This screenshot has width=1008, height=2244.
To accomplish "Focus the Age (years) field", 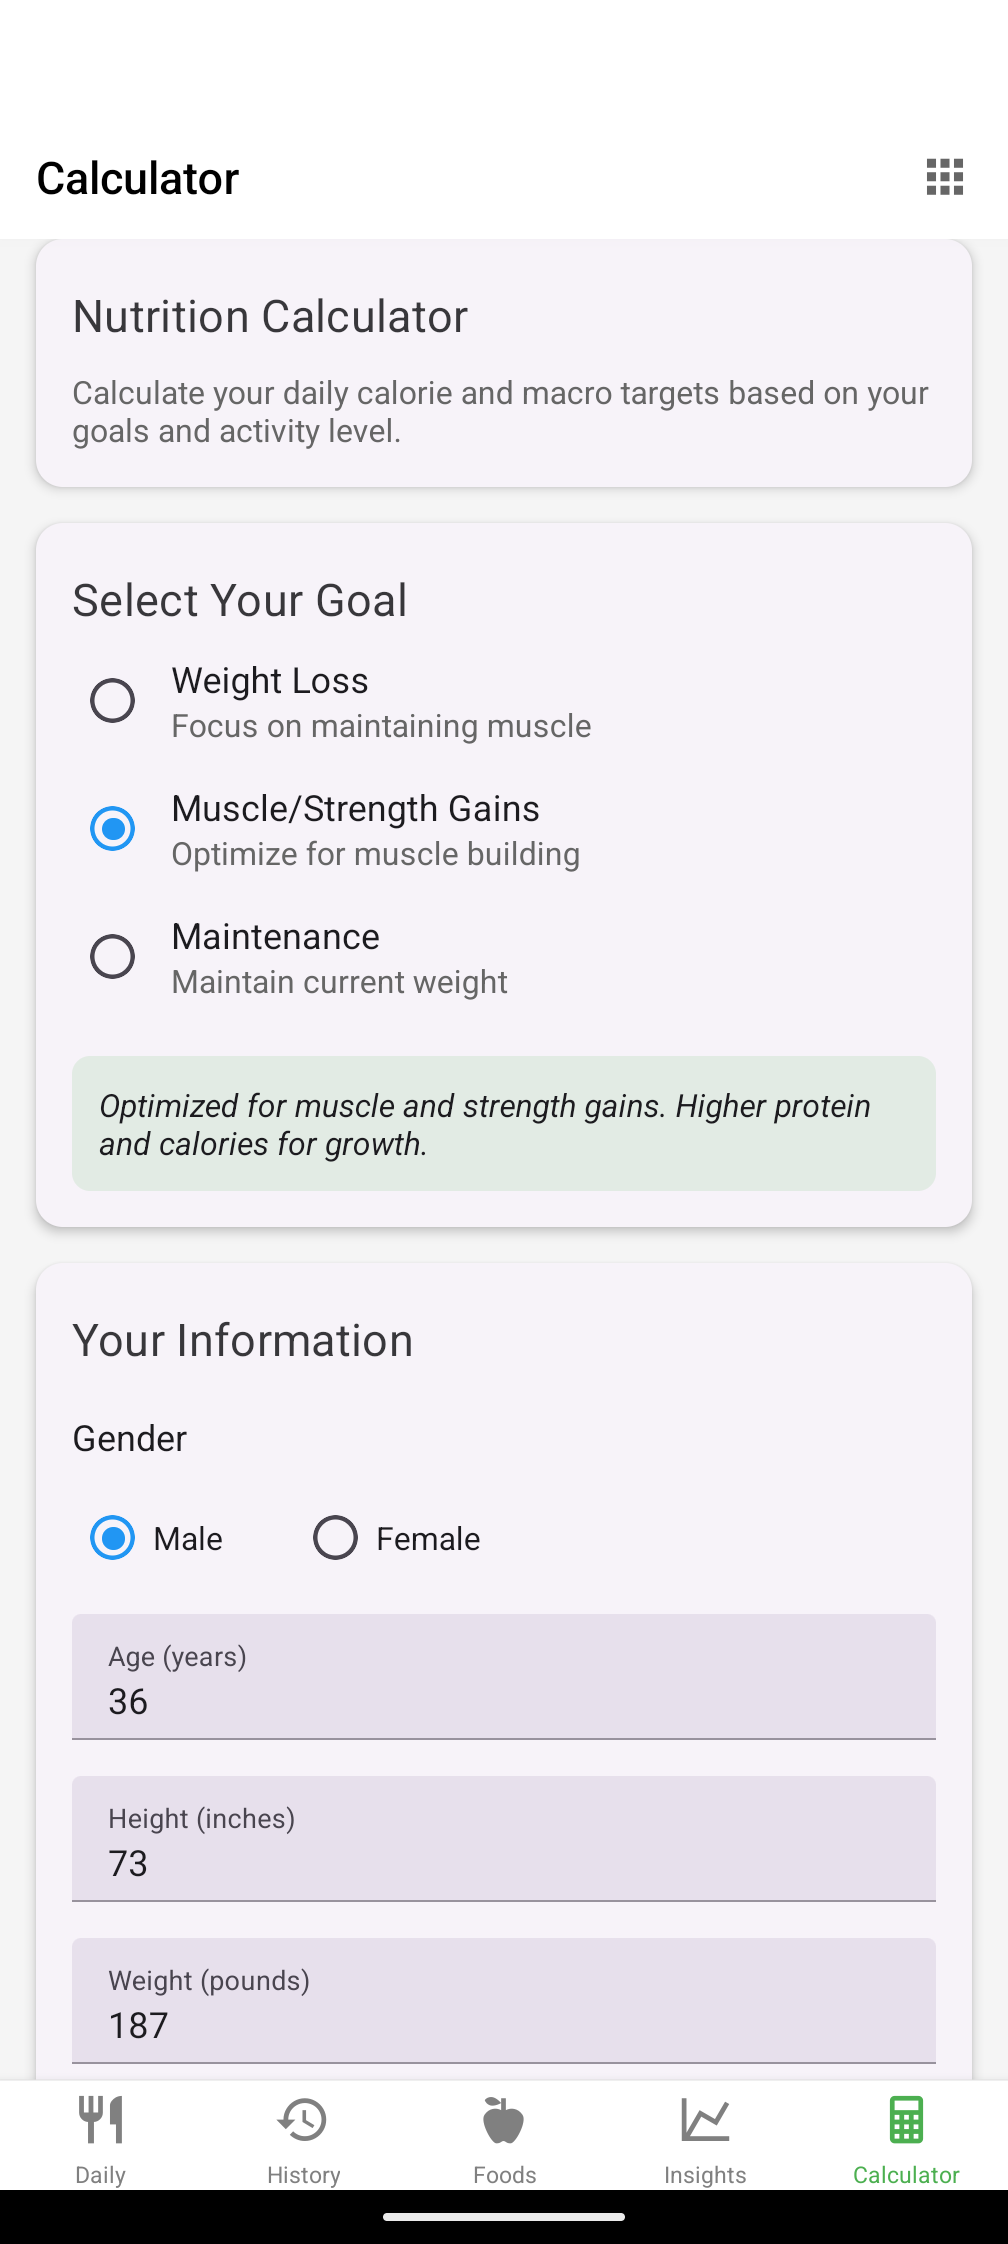I will point(504,1677).
